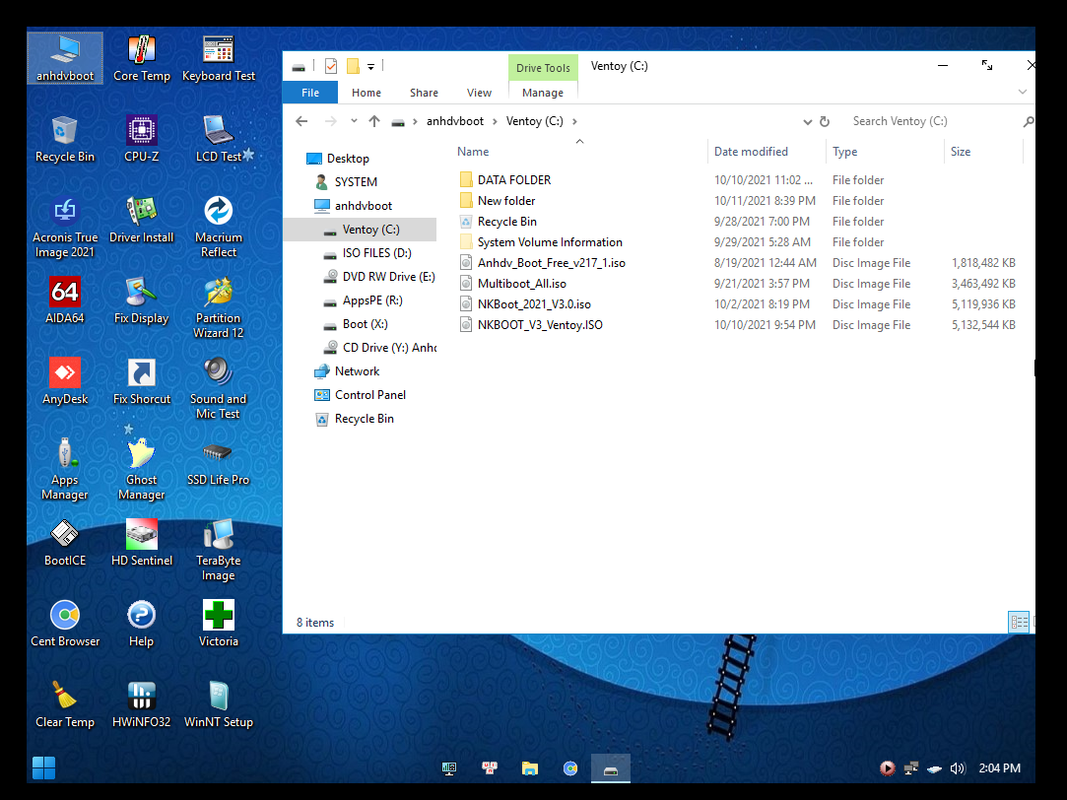
Task: Select the SSD Life Pro icon
Action: (x=218, y=462)
